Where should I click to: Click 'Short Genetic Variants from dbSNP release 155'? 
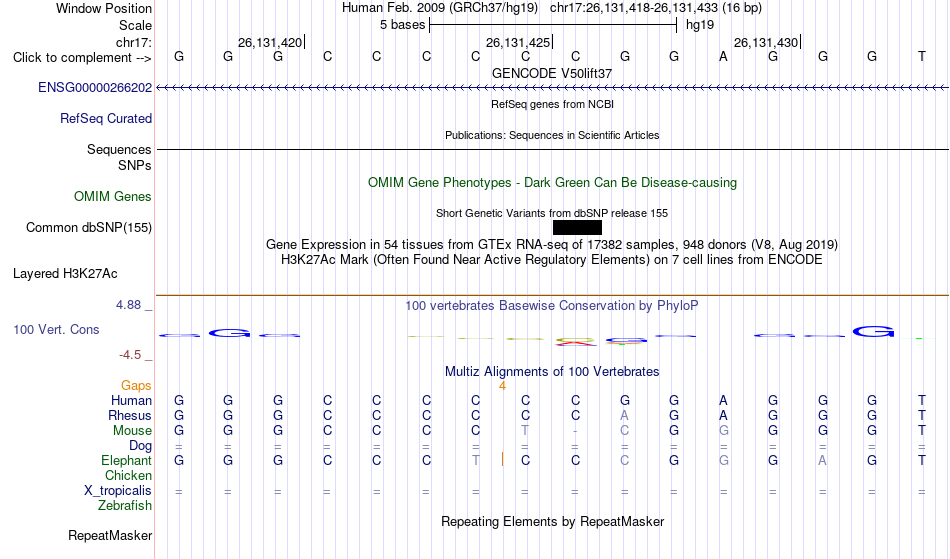click(552, 213)
